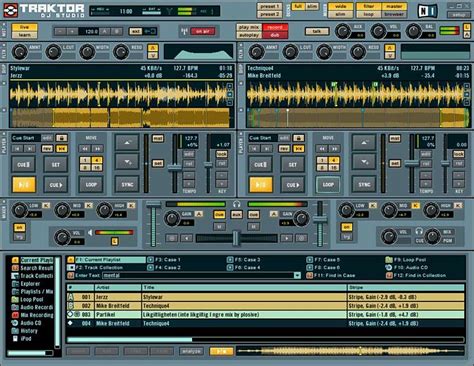The image size is (474, 366).
Task: Click deck A LOOP button
Action: pos(91,184)
